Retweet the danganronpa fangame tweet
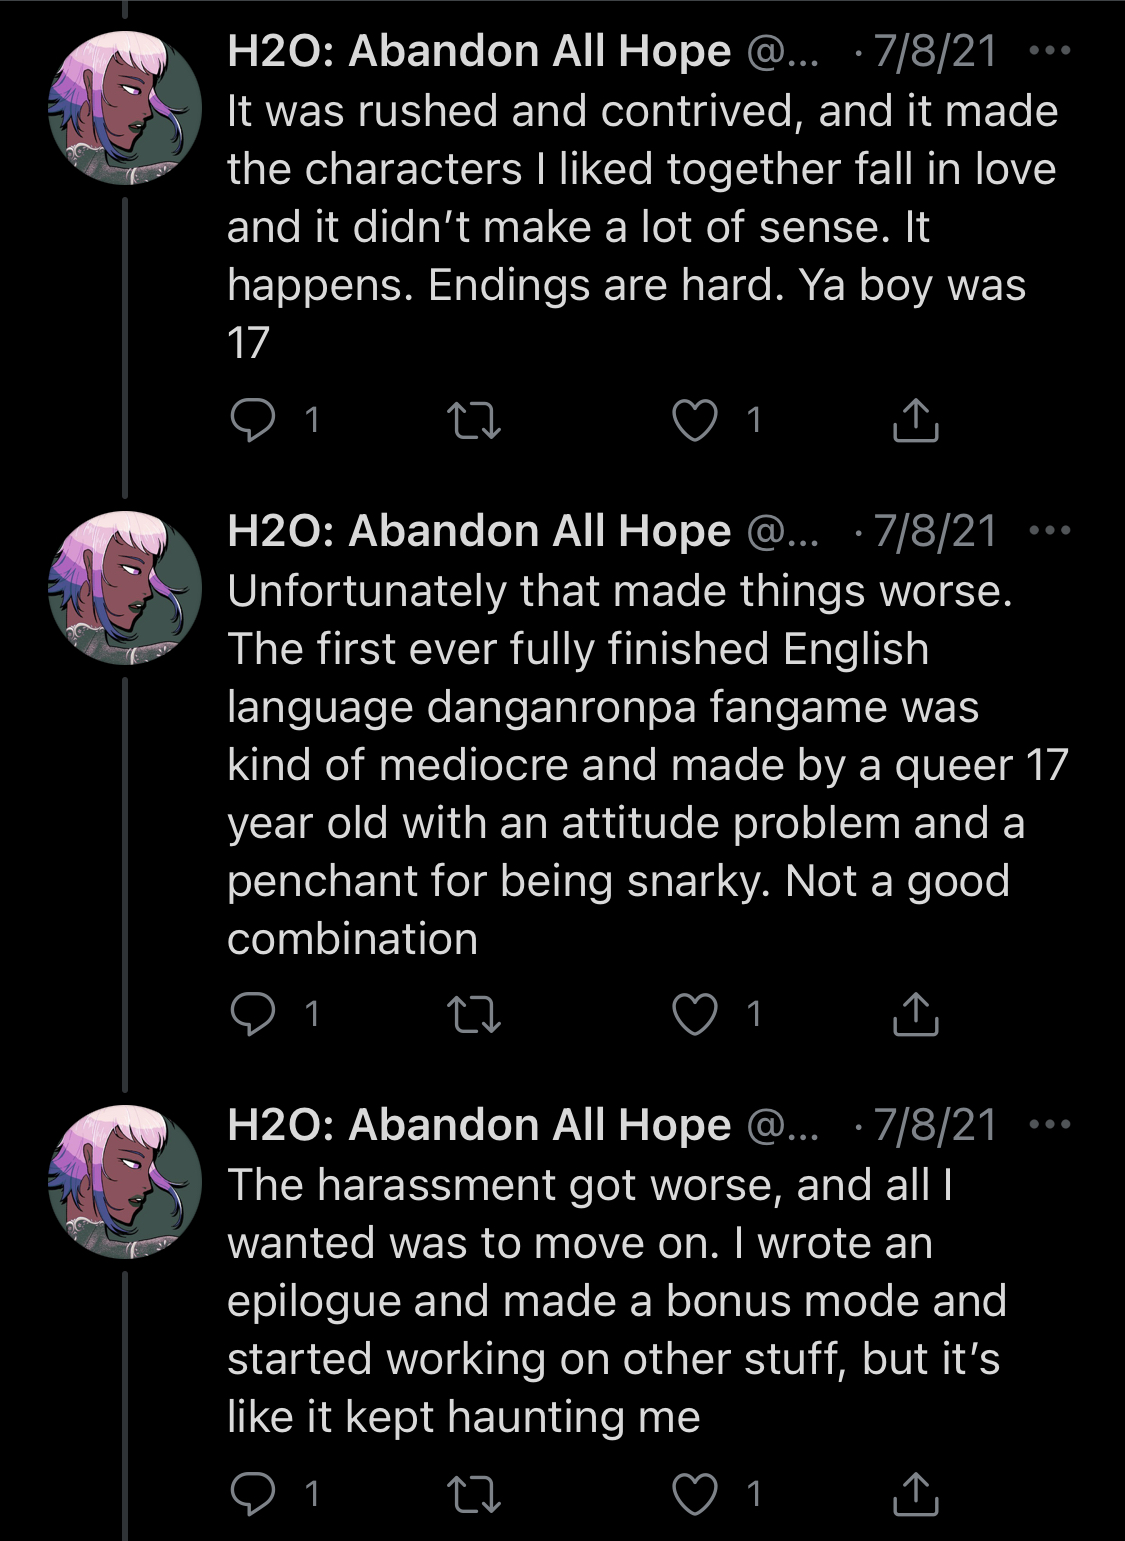 473,1014
